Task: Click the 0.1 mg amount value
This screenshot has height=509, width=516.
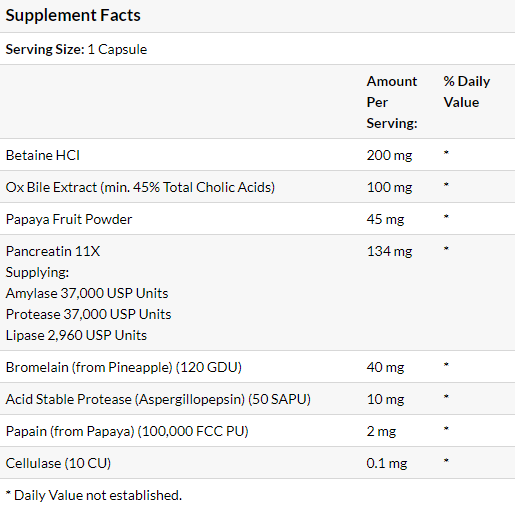Action: click(387, 463)
